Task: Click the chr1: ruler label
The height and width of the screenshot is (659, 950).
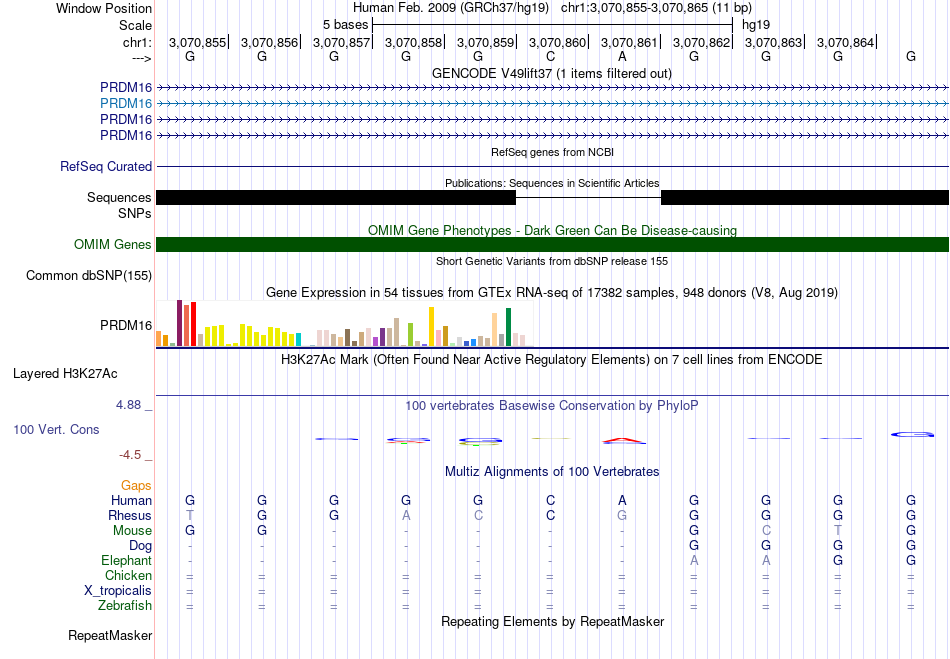Action: (x=137, y=42)
